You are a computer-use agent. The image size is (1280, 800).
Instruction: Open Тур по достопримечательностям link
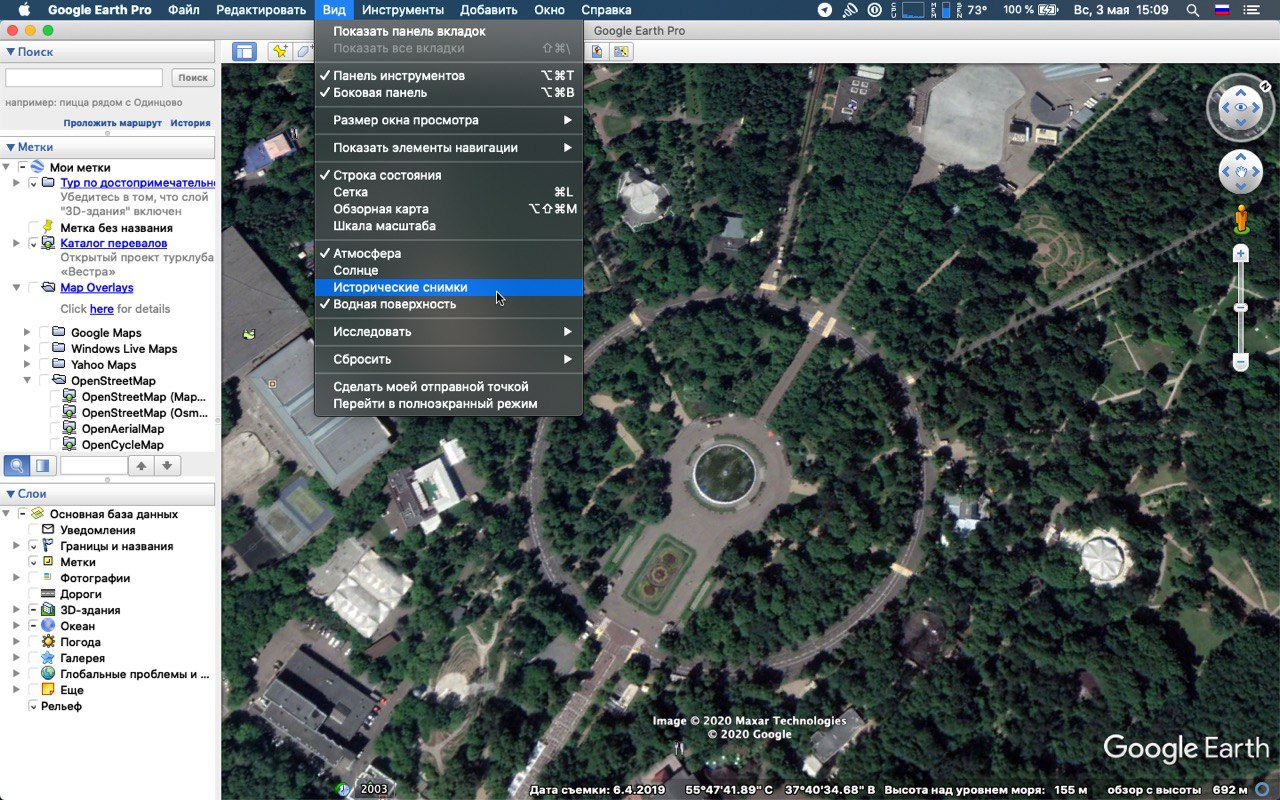pos(138,183)
